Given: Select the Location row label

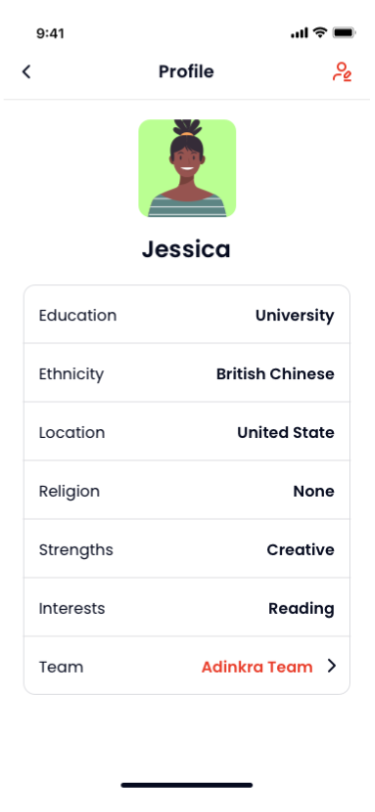Looking at the screenshot, I should (72, 432).
